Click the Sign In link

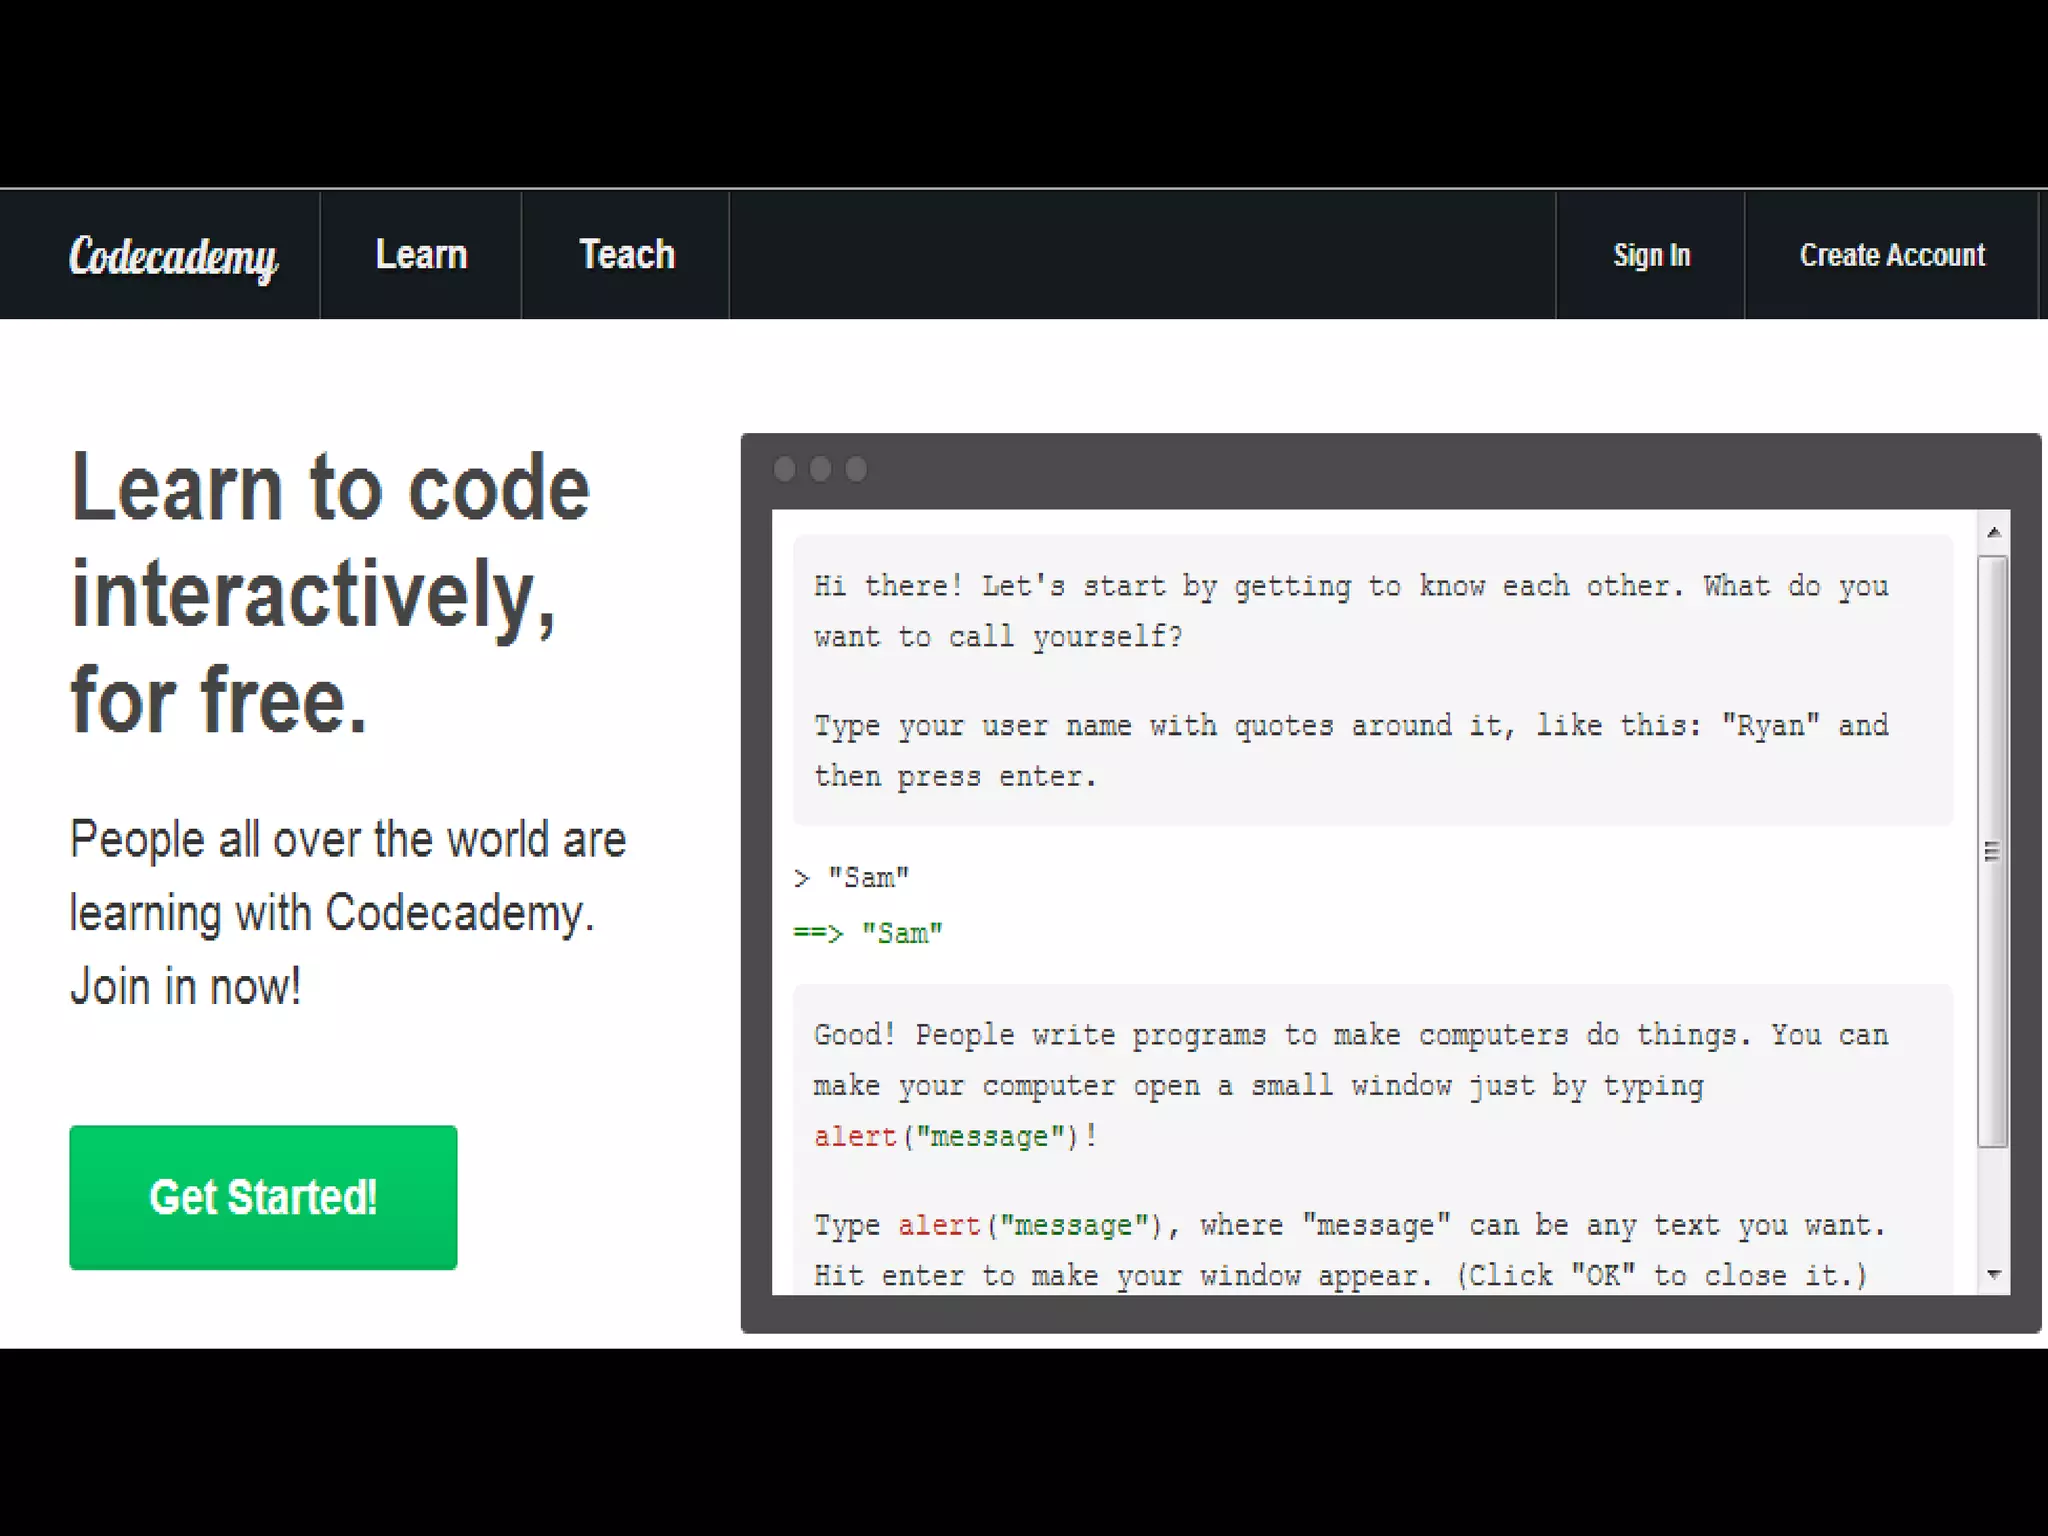[1651, 255]
